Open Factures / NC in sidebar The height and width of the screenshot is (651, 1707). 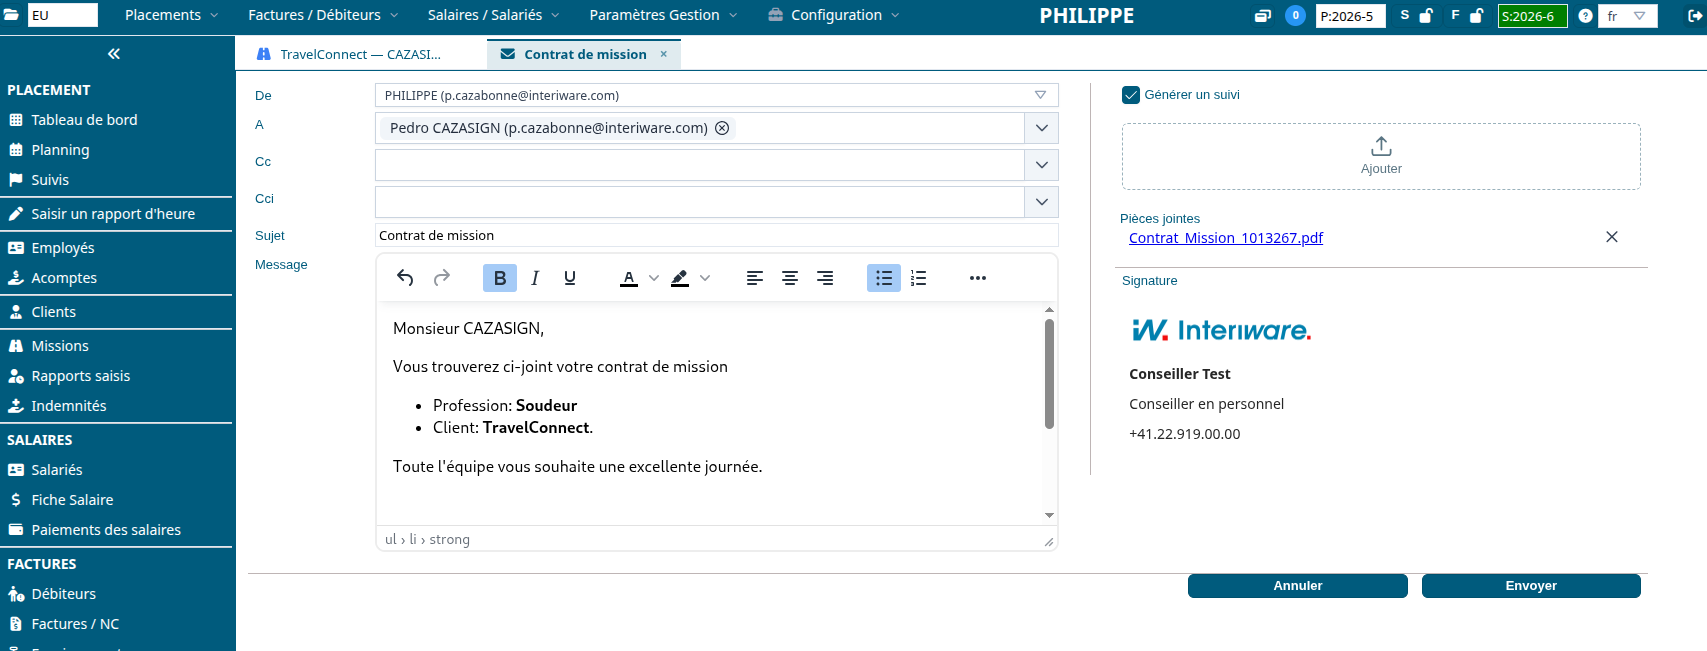point(75,624)
